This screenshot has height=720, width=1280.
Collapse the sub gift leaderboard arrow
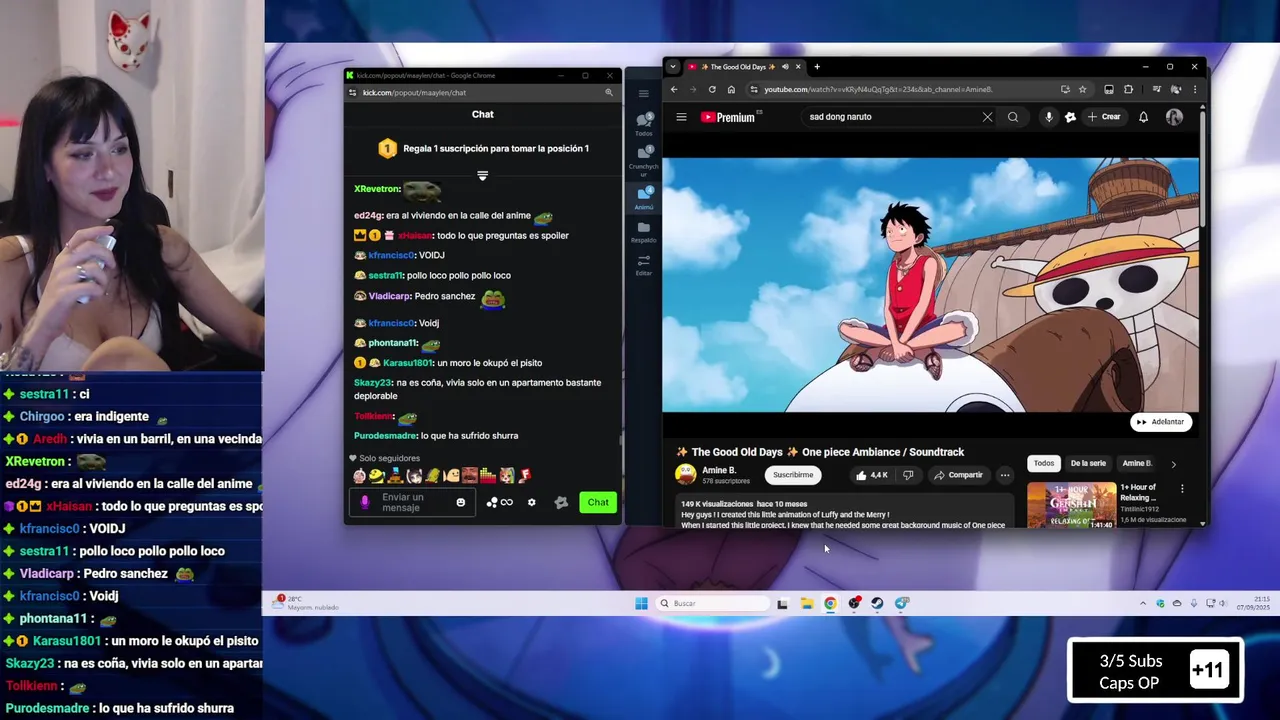click(483, 175)
